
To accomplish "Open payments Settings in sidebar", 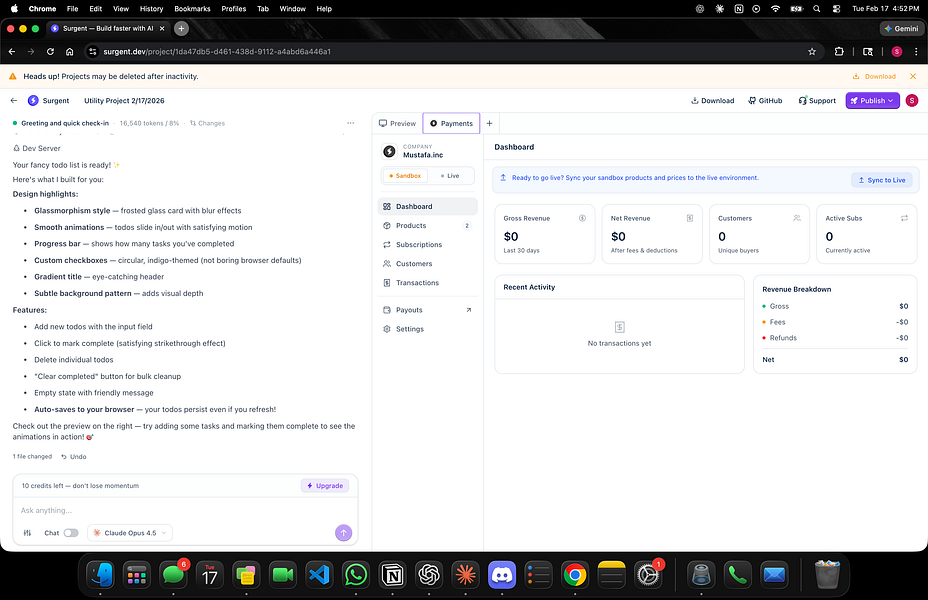I will (x=427, y=329).
